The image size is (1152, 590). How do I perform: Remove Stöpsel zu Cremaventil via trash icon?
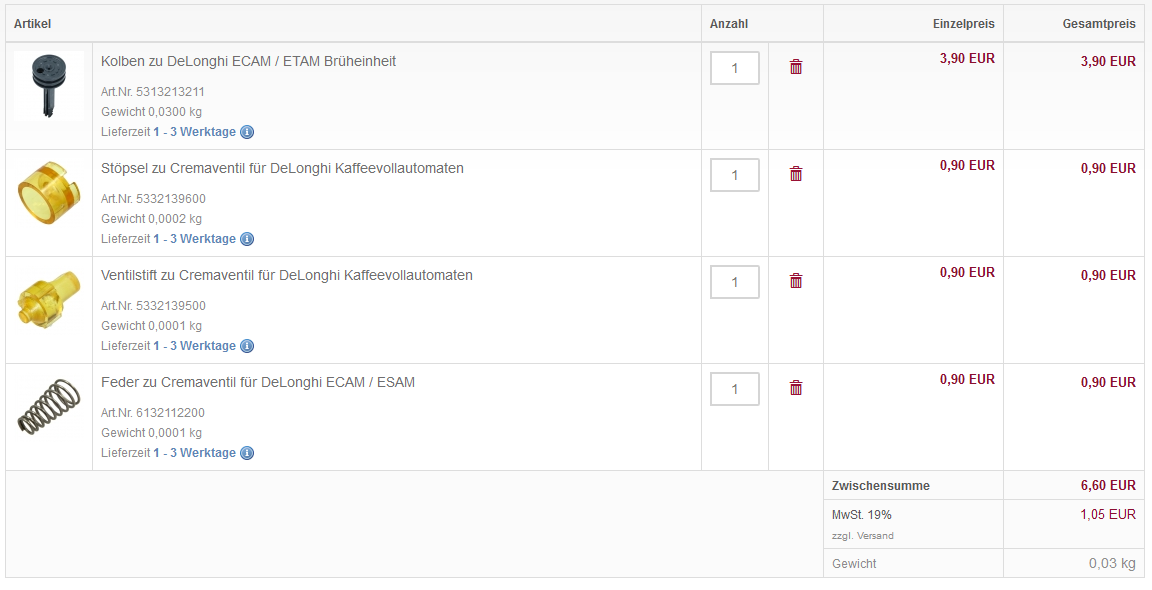click(x=796, y=174)
